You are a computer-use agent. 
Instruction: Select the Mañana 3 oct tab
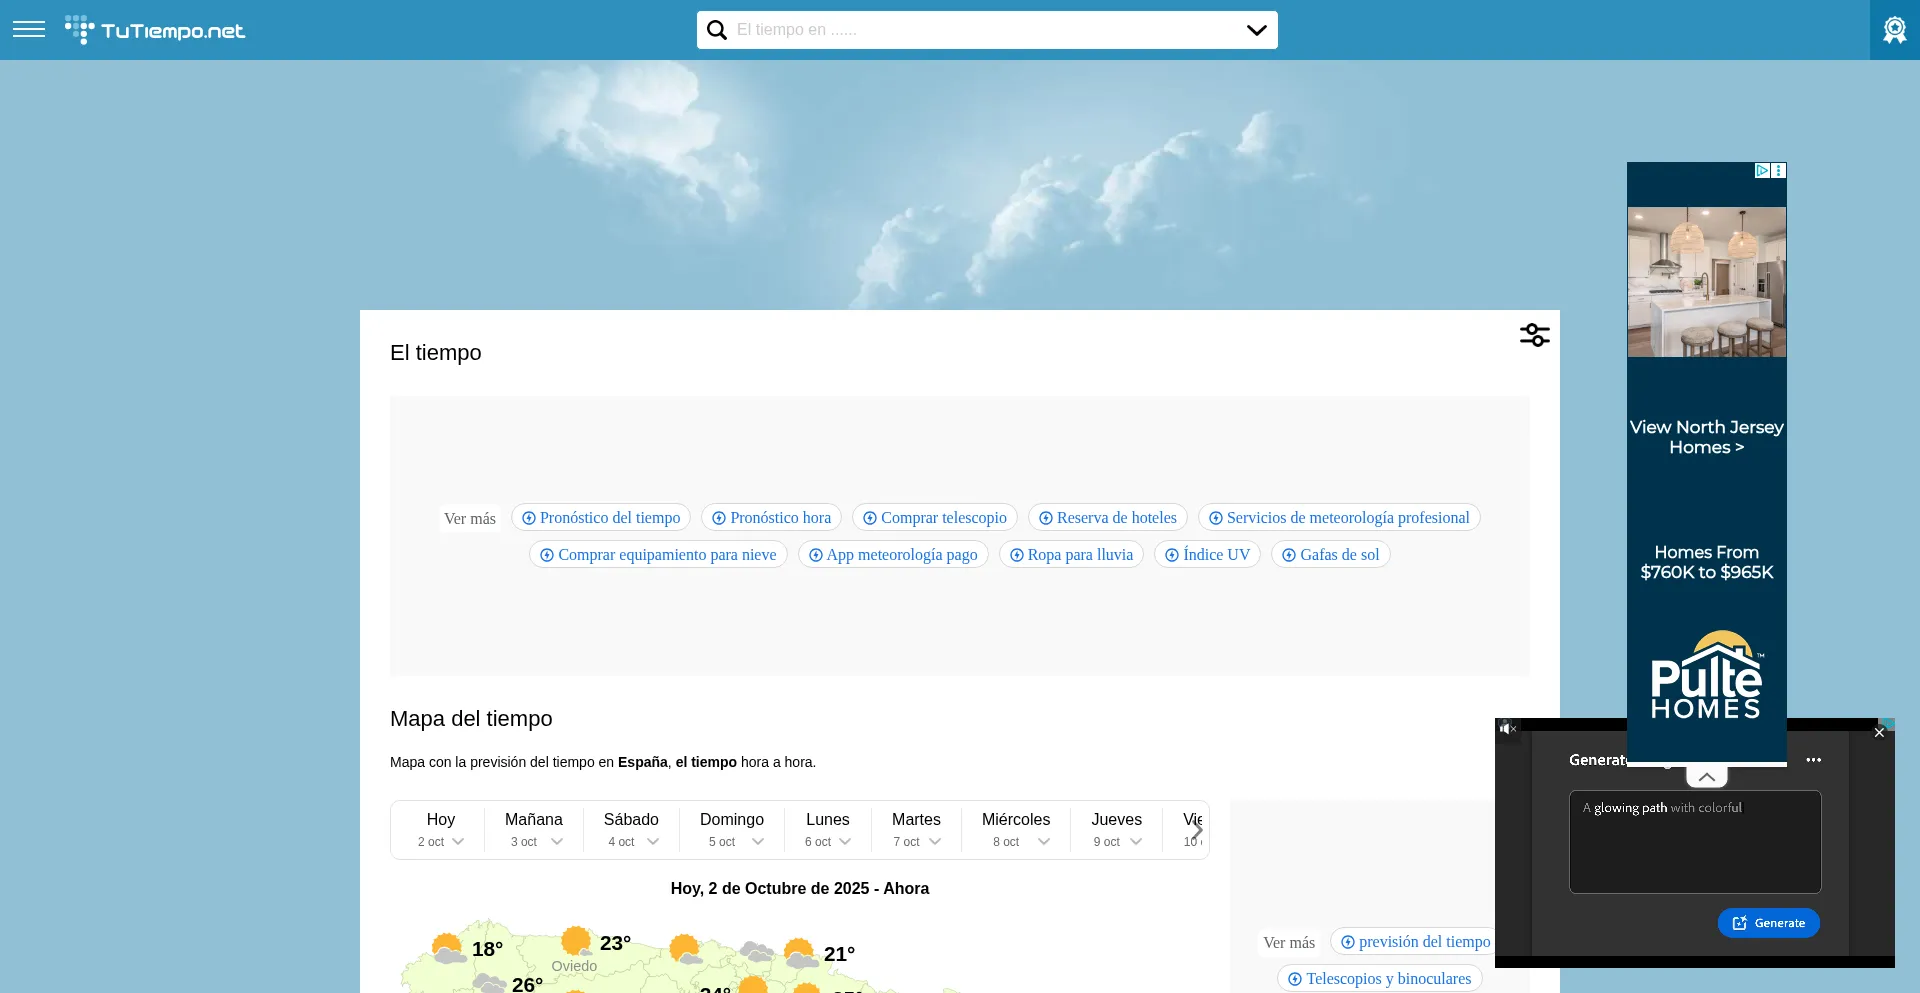pyautogui.click(x=534, y=829)
